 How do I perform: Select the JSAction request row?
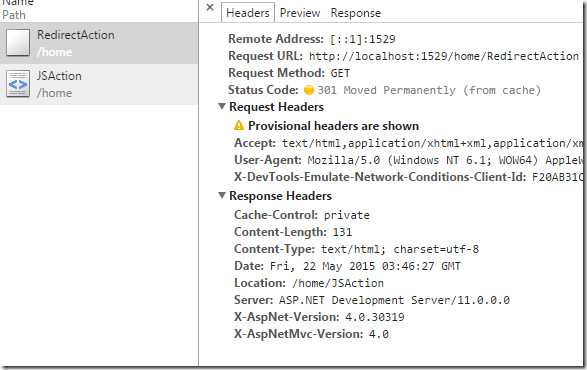[x=99, y=84]
